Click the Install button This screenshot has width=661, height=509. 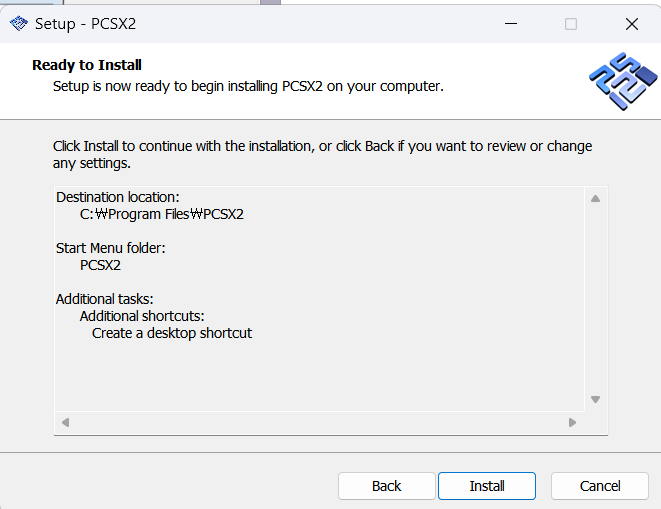(x=487, y=486)
